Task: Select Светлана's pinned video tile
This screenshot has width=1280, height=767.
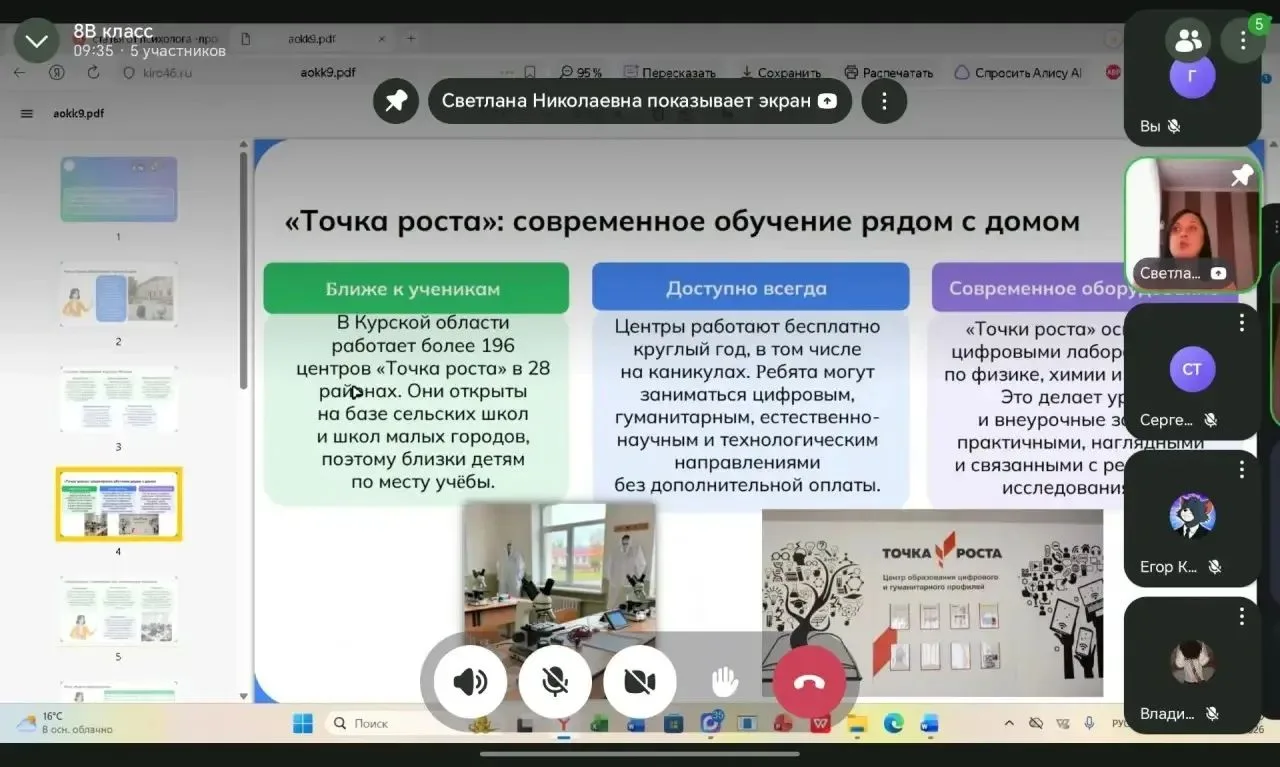Action: pos(1192,224)
